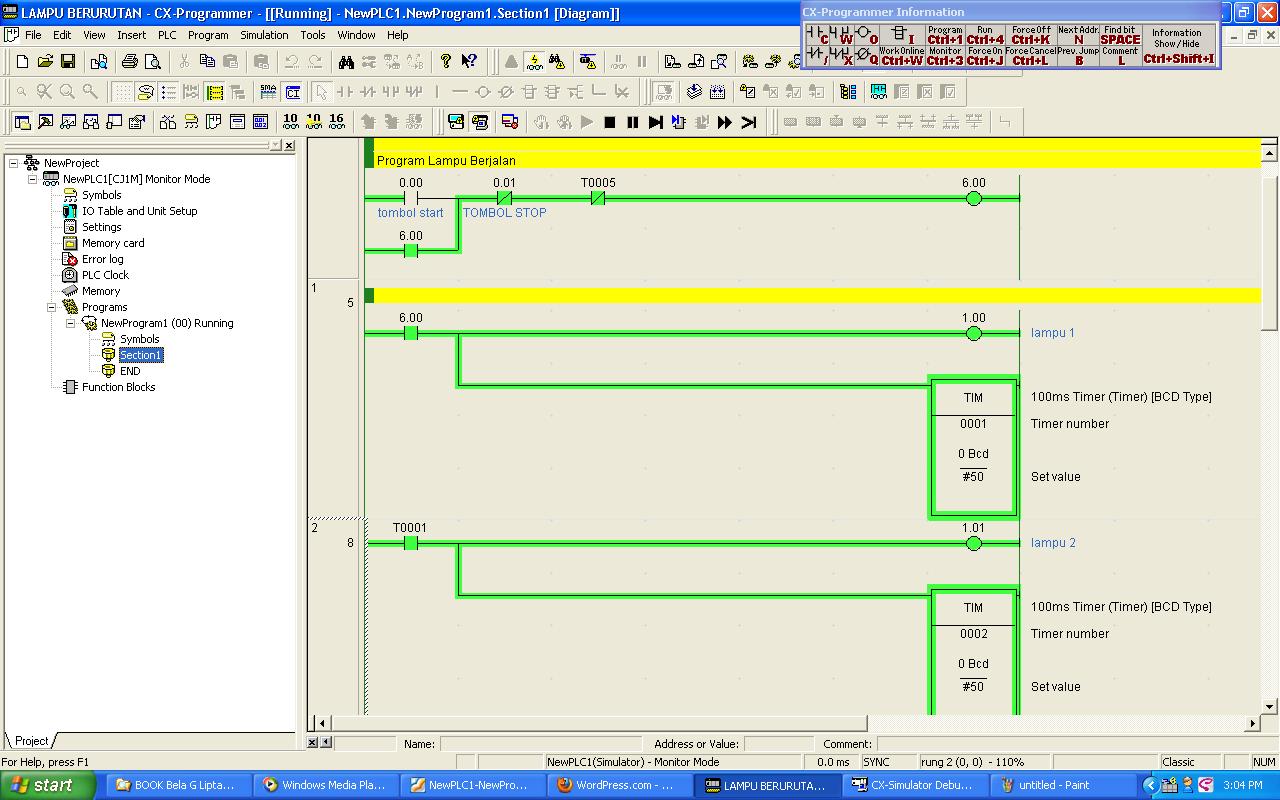Click the Continuous Step Run double-arrow icon

click(x=725, y=122)
